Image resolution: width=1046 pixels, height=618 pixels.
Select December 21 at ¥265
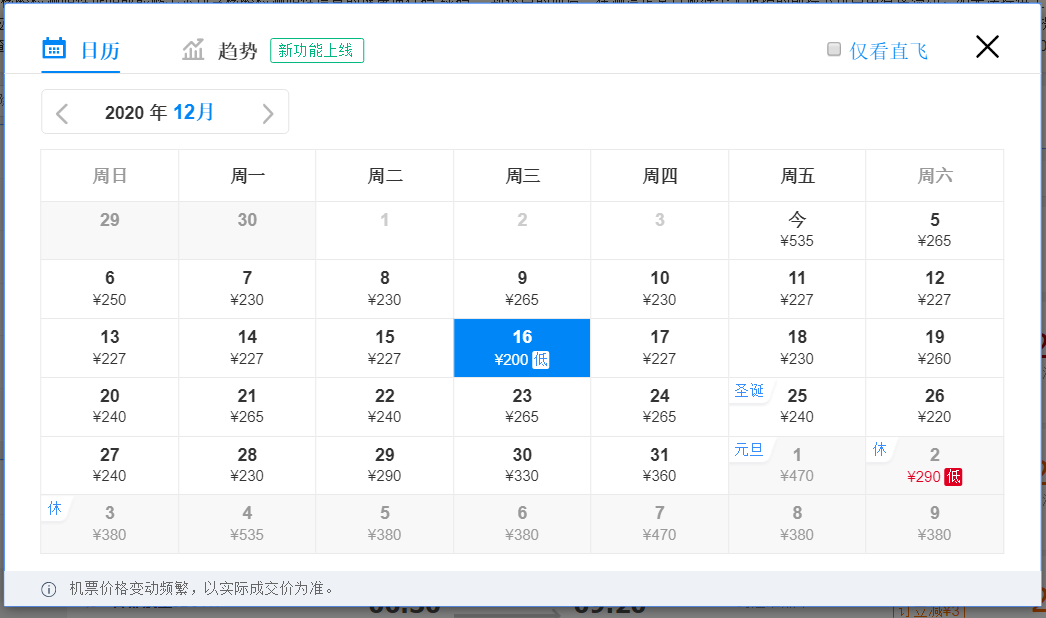[247, 406]
